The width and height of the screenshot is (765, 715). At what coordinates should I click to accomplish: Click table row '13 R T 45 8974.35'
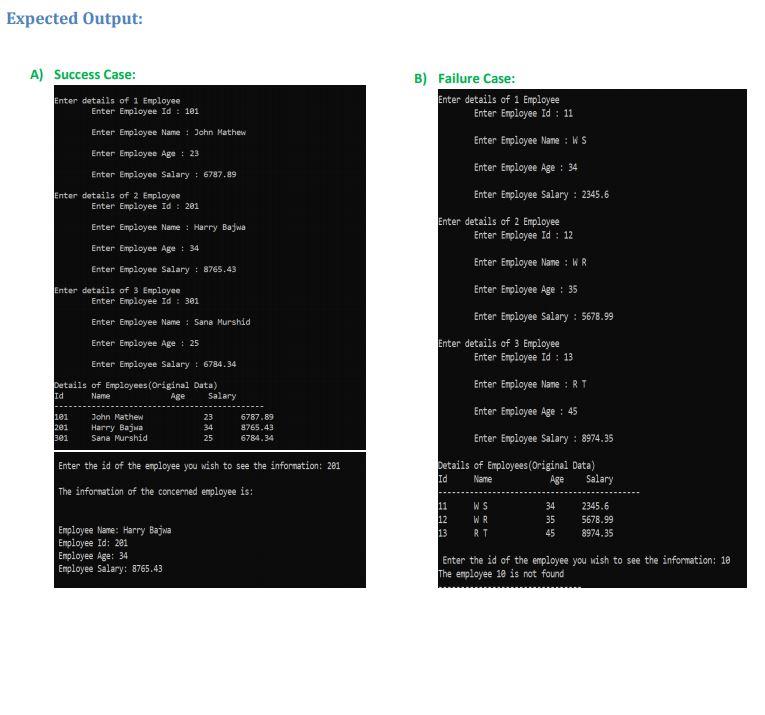(526, 533)
